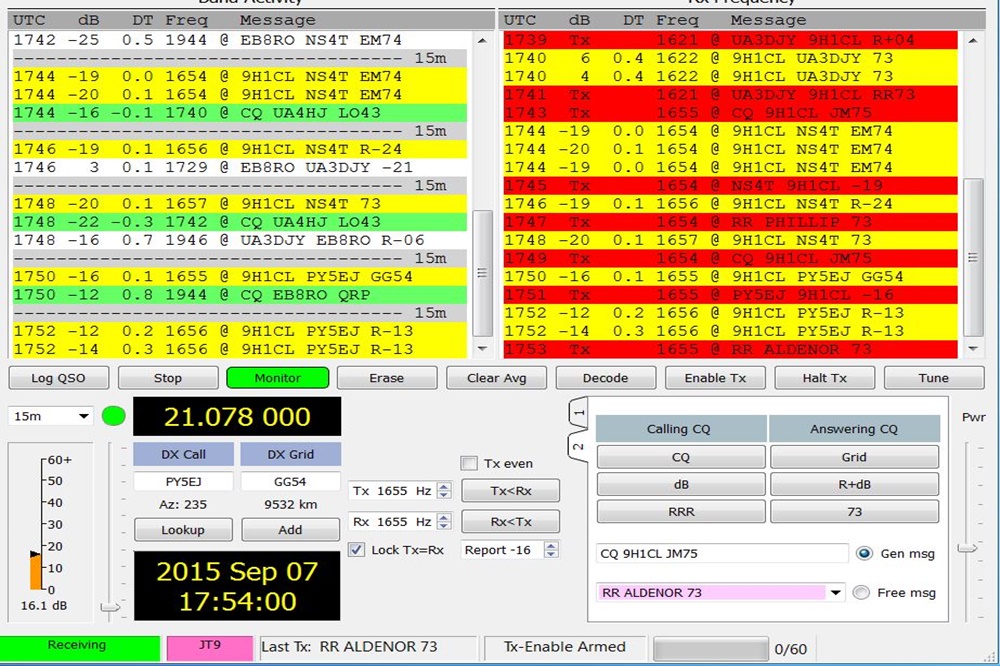
Task: Switch to message tab 2
Action: (578, 447)
